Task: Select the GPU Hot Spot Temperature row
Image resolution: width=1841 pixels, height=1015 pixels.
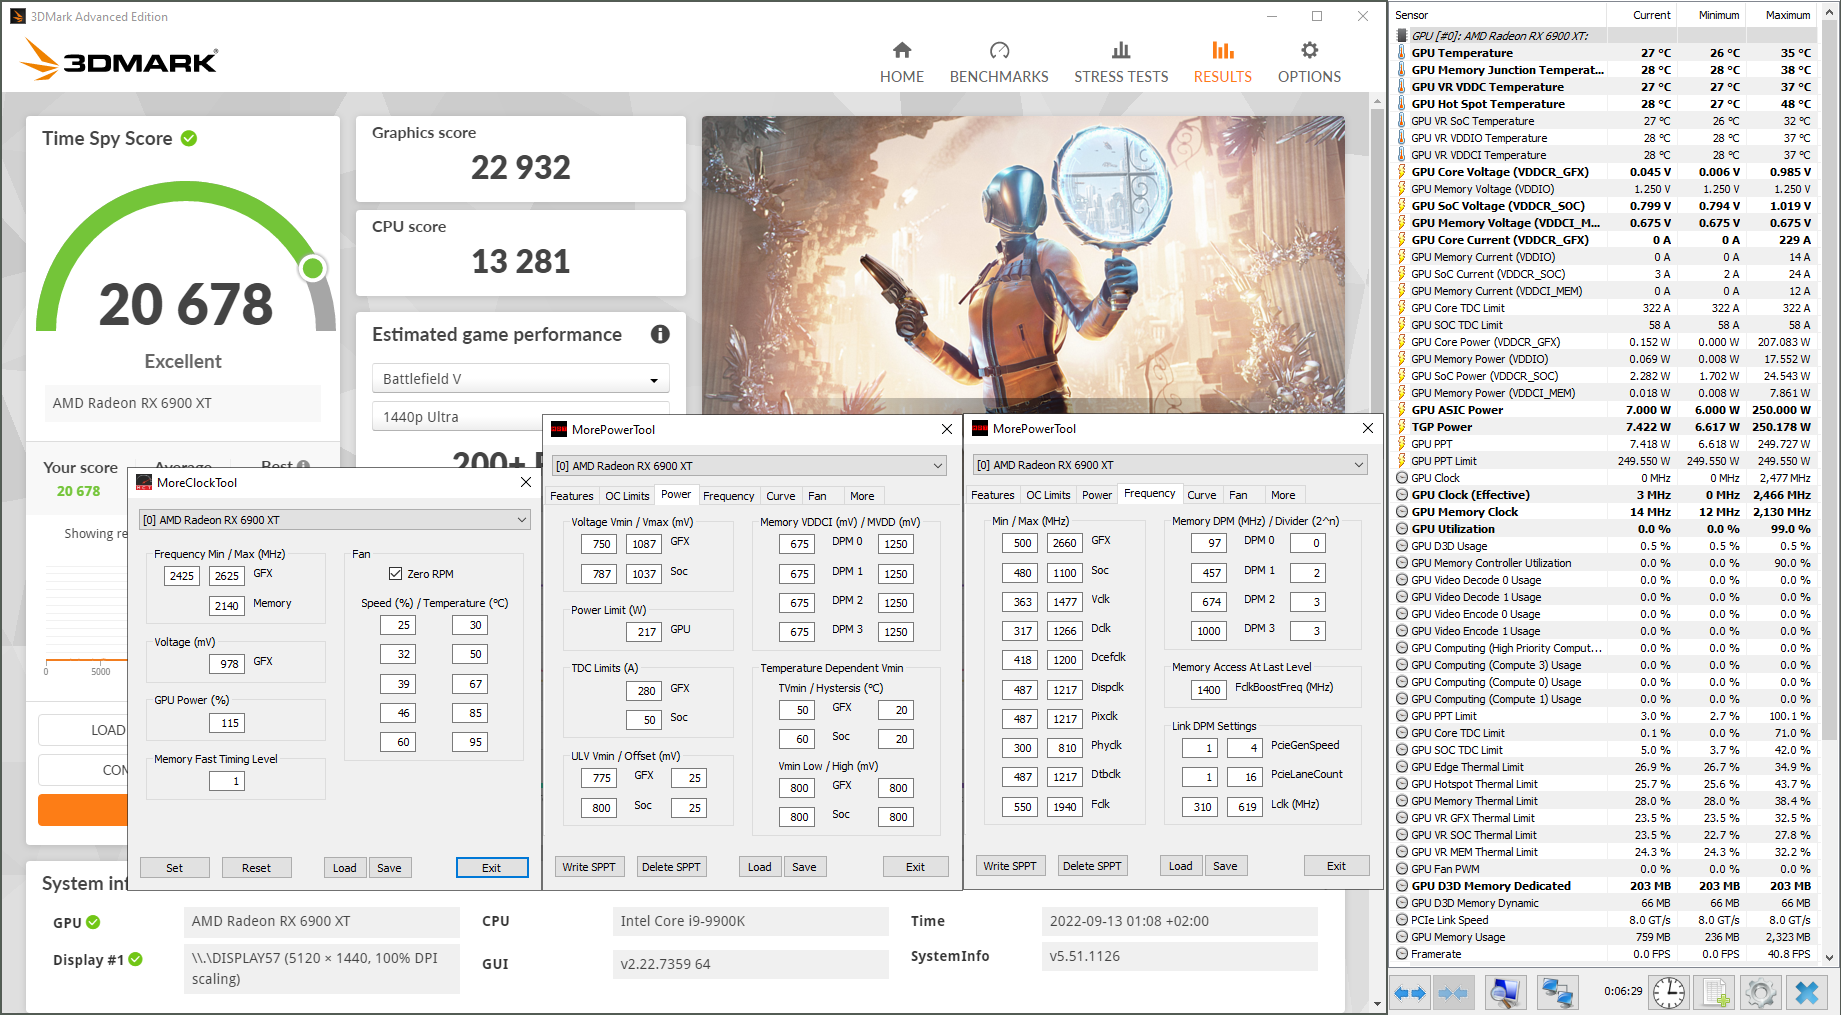Action: tap(1608, 104)
